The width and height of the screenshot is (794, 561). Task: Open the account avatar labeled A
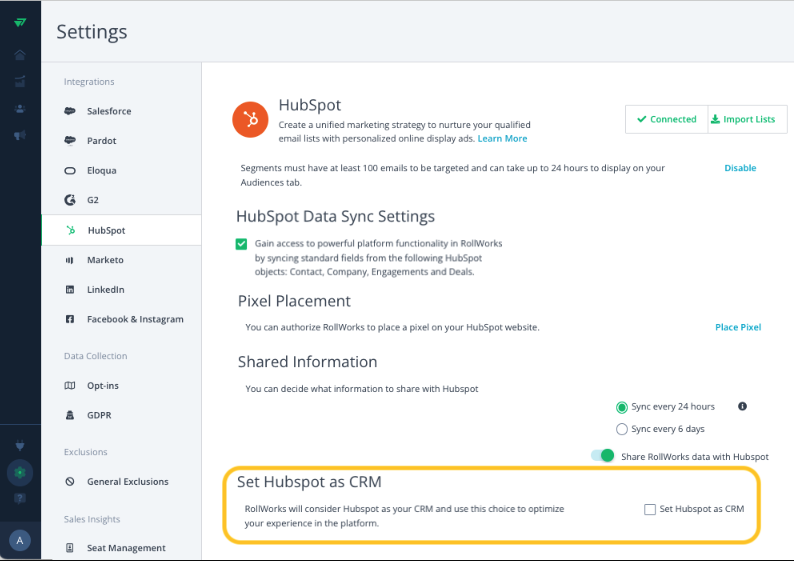(20, 540)
